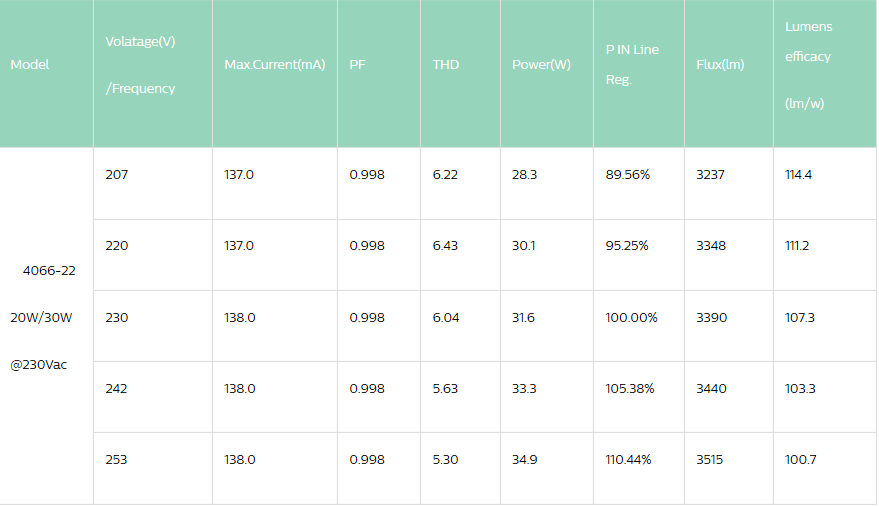Click the PF column header
The height and width of the screenshot is (506, 879).
point(357,65)
